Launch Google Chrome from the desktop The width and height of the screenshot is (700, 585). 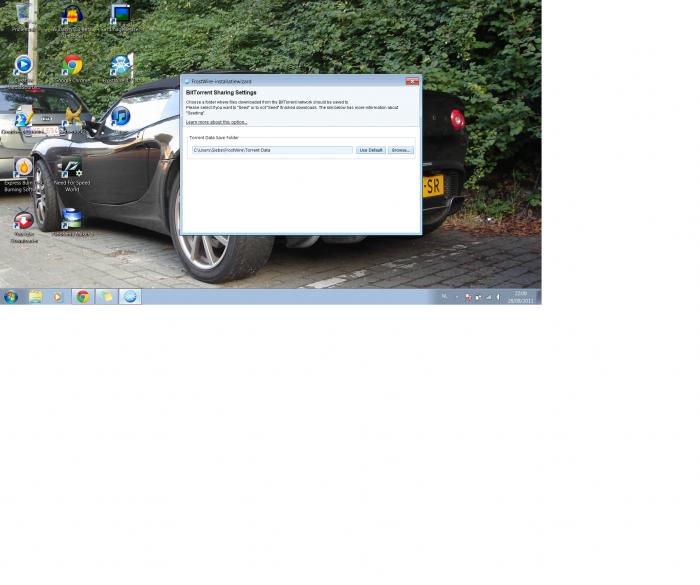point(72,66)
